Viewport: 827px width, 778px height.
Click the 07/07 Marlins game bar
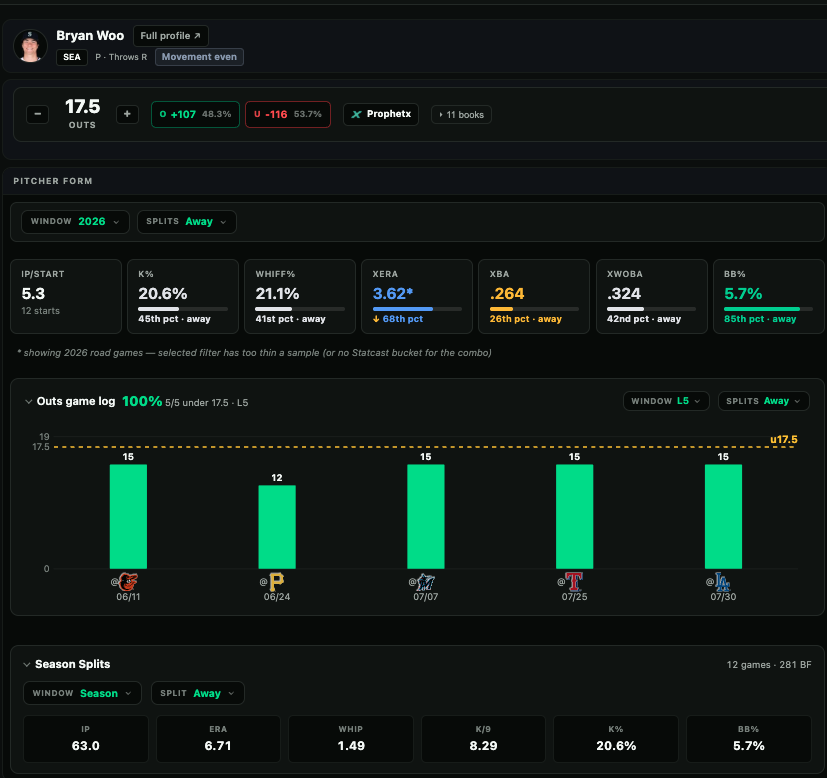pyautogui.click(x=426, y=516)
